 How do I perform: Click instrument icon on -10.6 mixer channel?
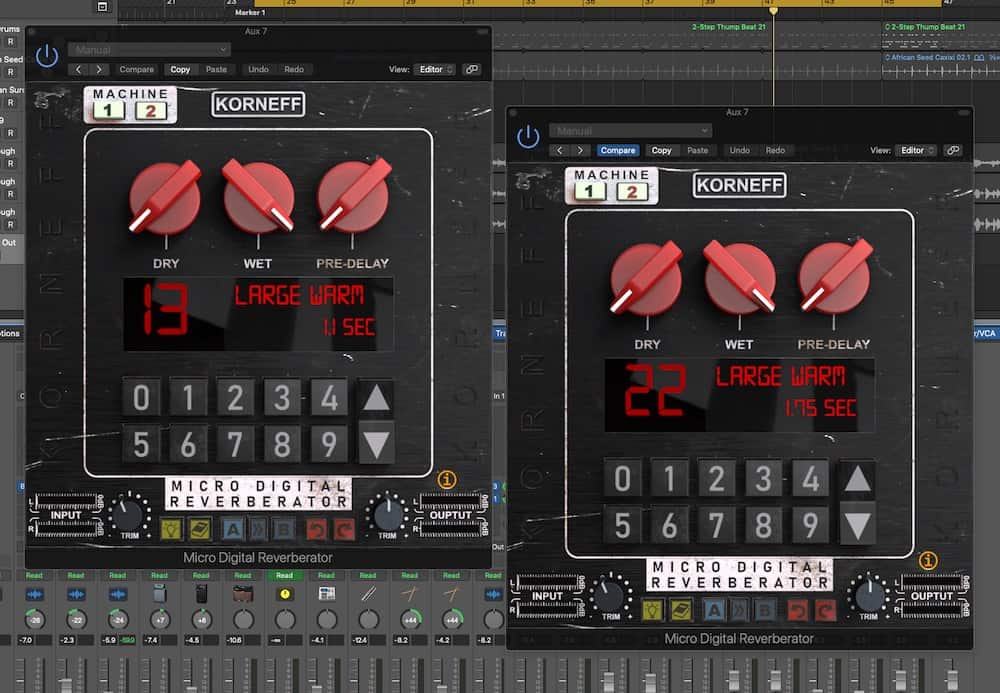coord(243,594)
